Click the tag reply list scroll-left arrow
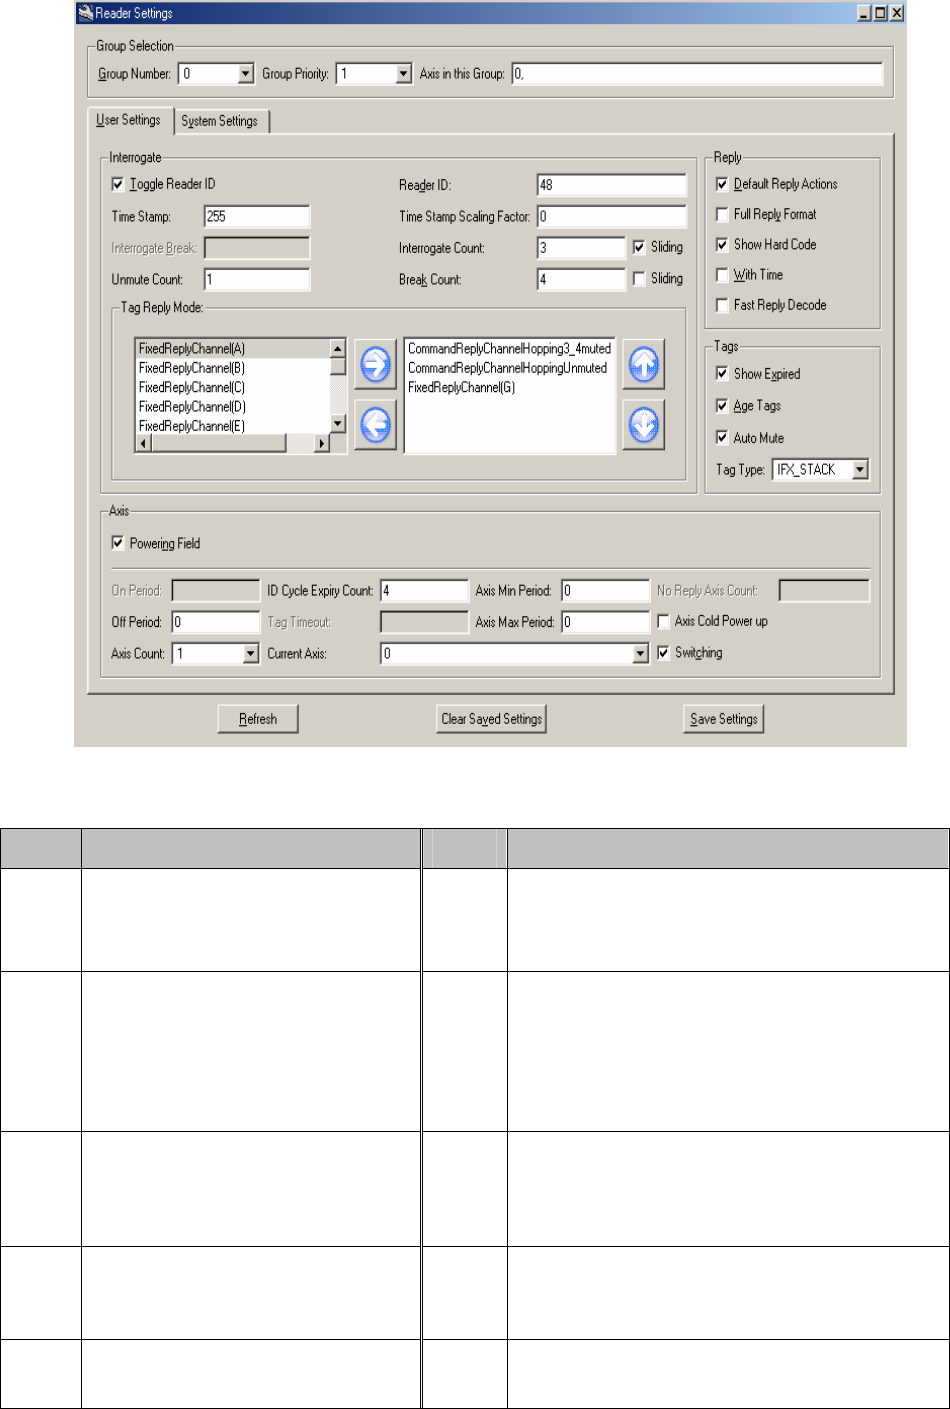950x1409 pixels. tap(144, 444)
